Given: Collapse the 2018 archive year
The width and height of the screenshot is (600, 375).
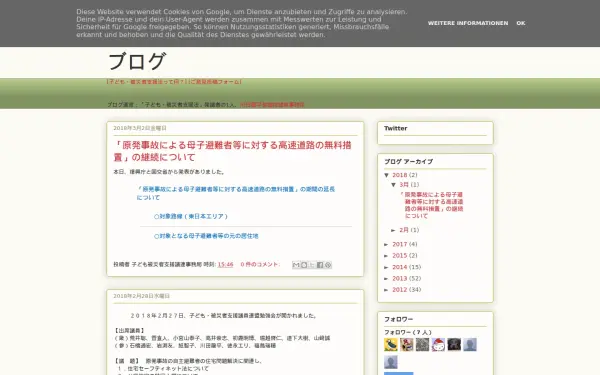Looking at the screenshot, I should [x=387, y=175].
